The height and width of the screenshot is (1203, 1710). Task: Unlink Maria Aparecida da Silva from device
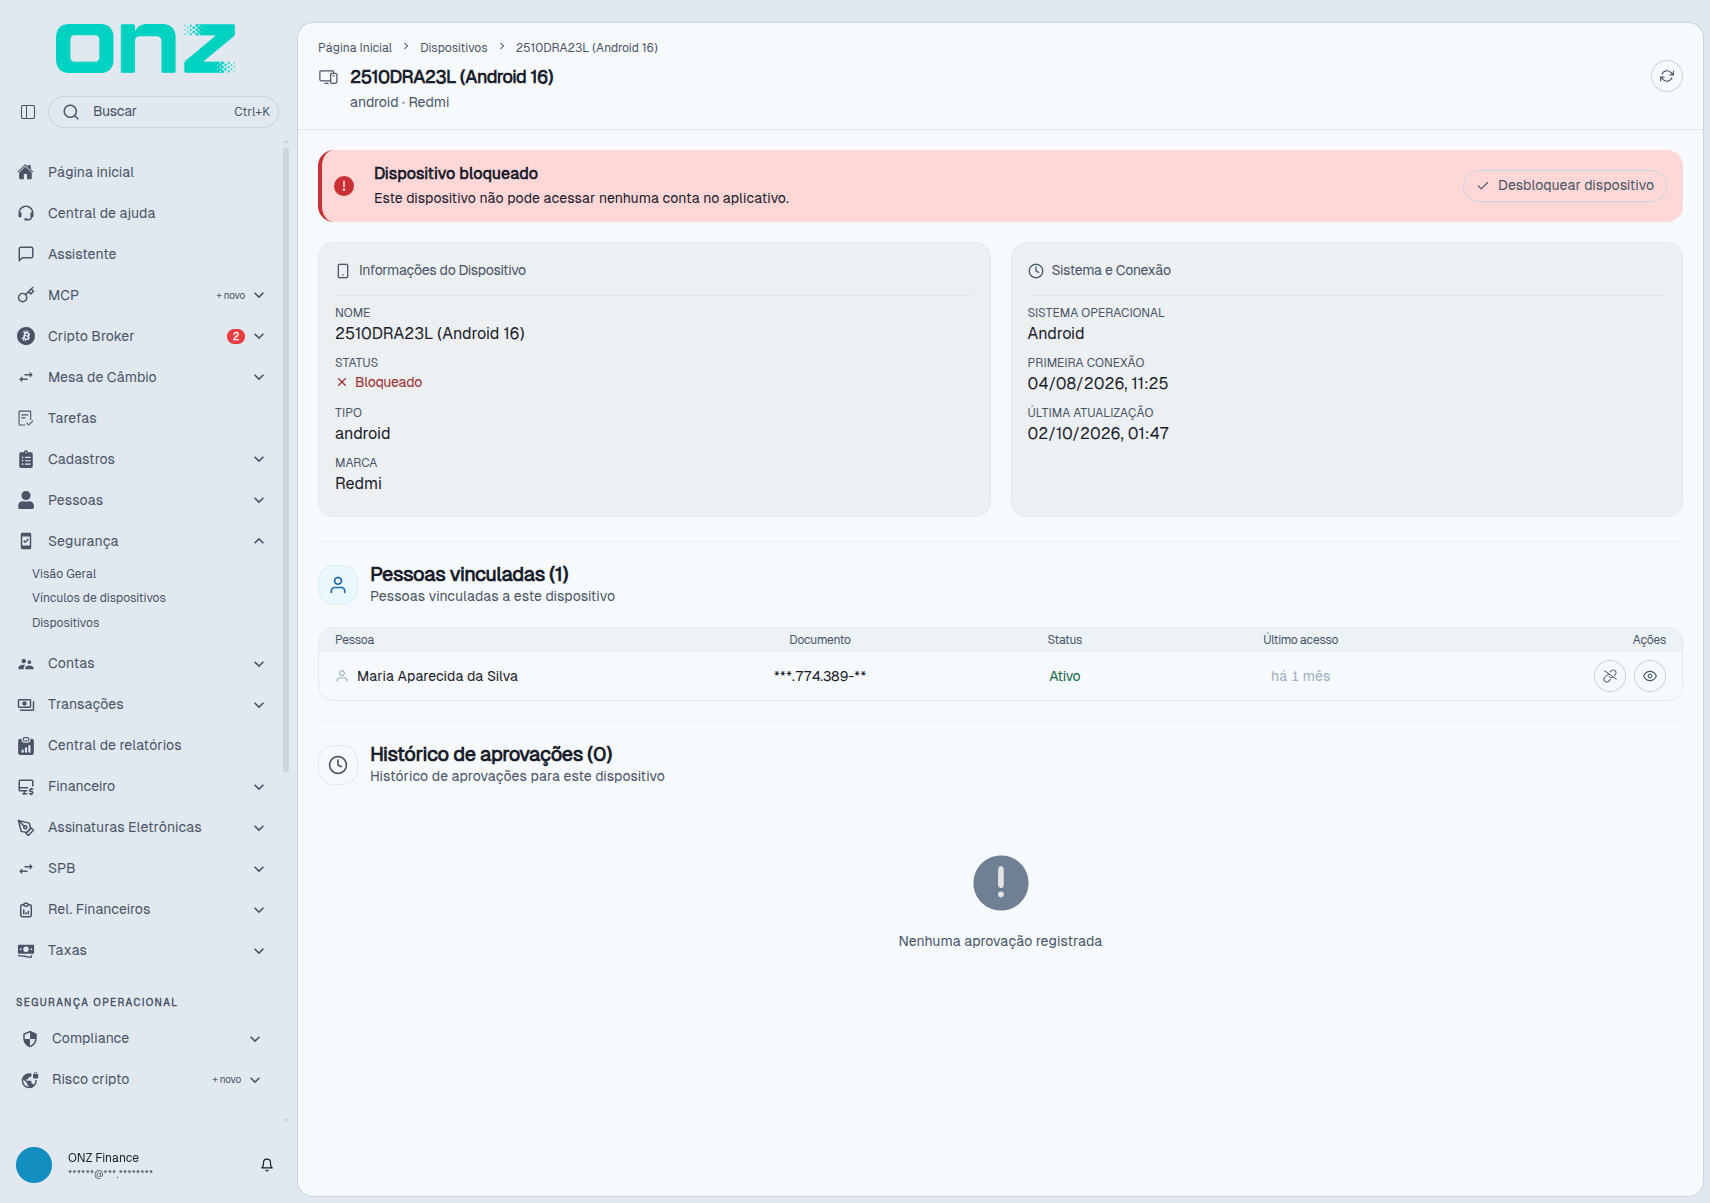[x=1610, y=676]
